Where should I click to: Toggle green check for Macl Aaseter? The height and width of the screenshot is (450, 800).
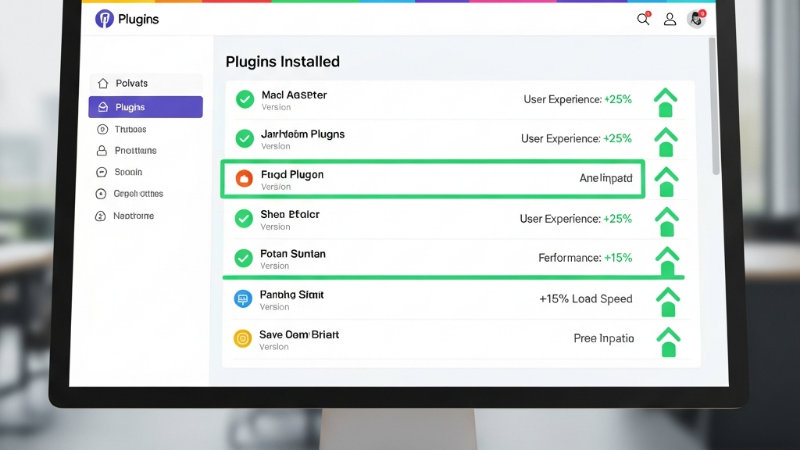(245, 99)
